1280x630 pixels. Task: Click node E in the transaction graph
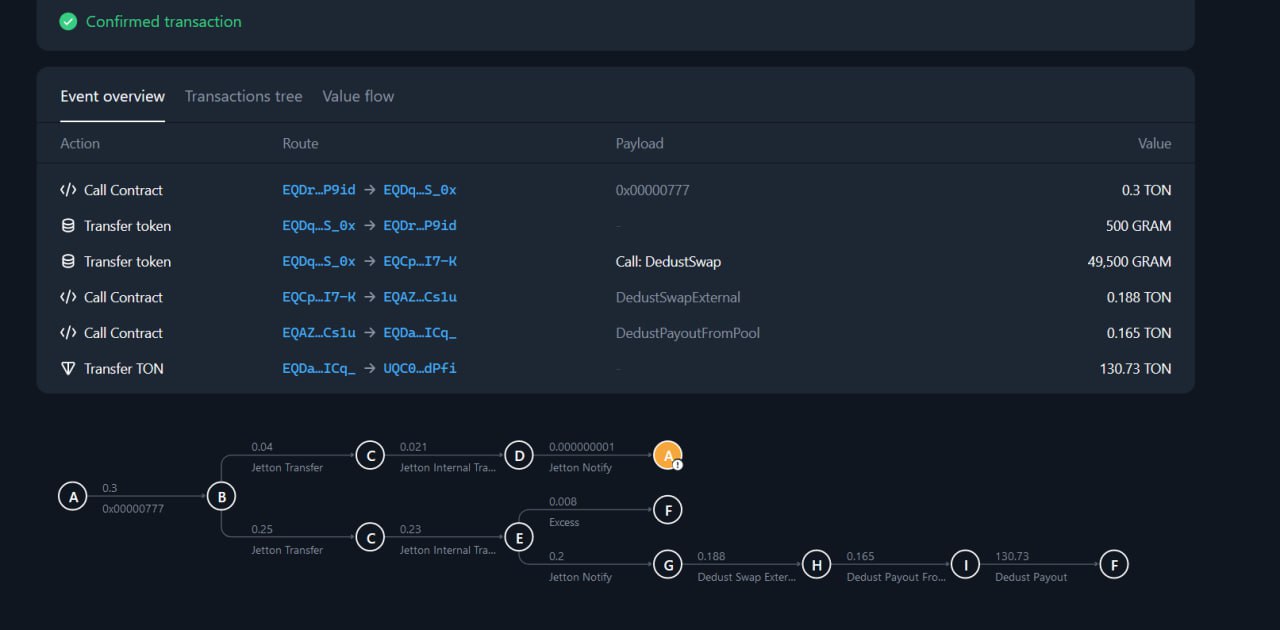point(518,538)
